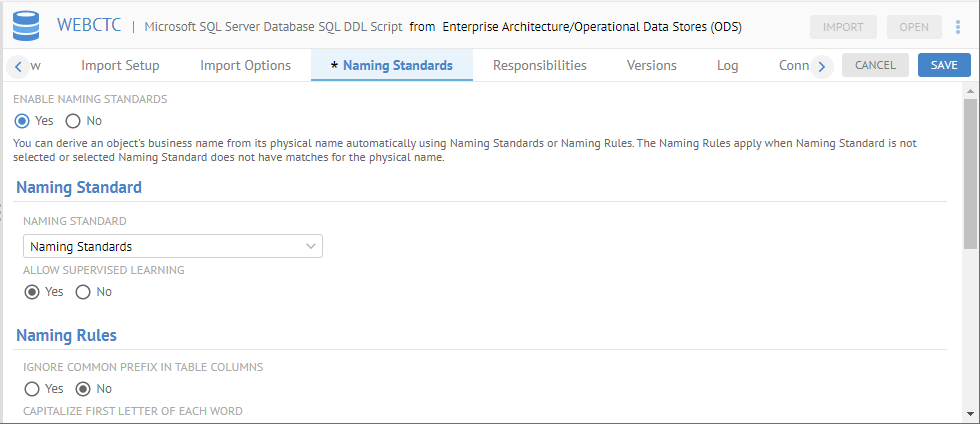Image resolution: width=980 pixels, height=424 pixels.
Task: Set Ignore Common Prefix to Yes
Action: [32, 389]
